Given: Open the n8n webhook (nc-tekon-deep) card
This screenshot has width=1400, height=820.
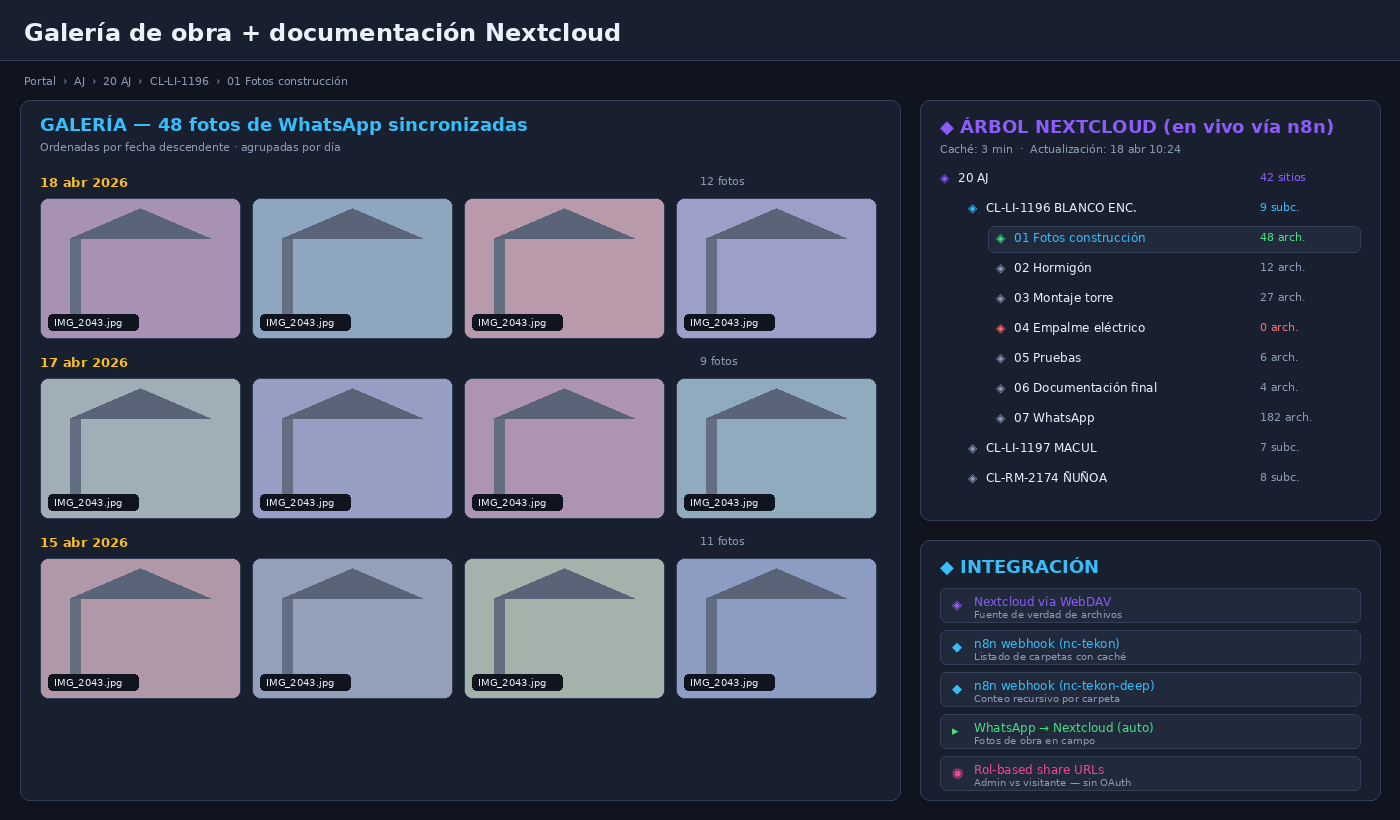Looking at the screenshot, I should point(1150,690).
